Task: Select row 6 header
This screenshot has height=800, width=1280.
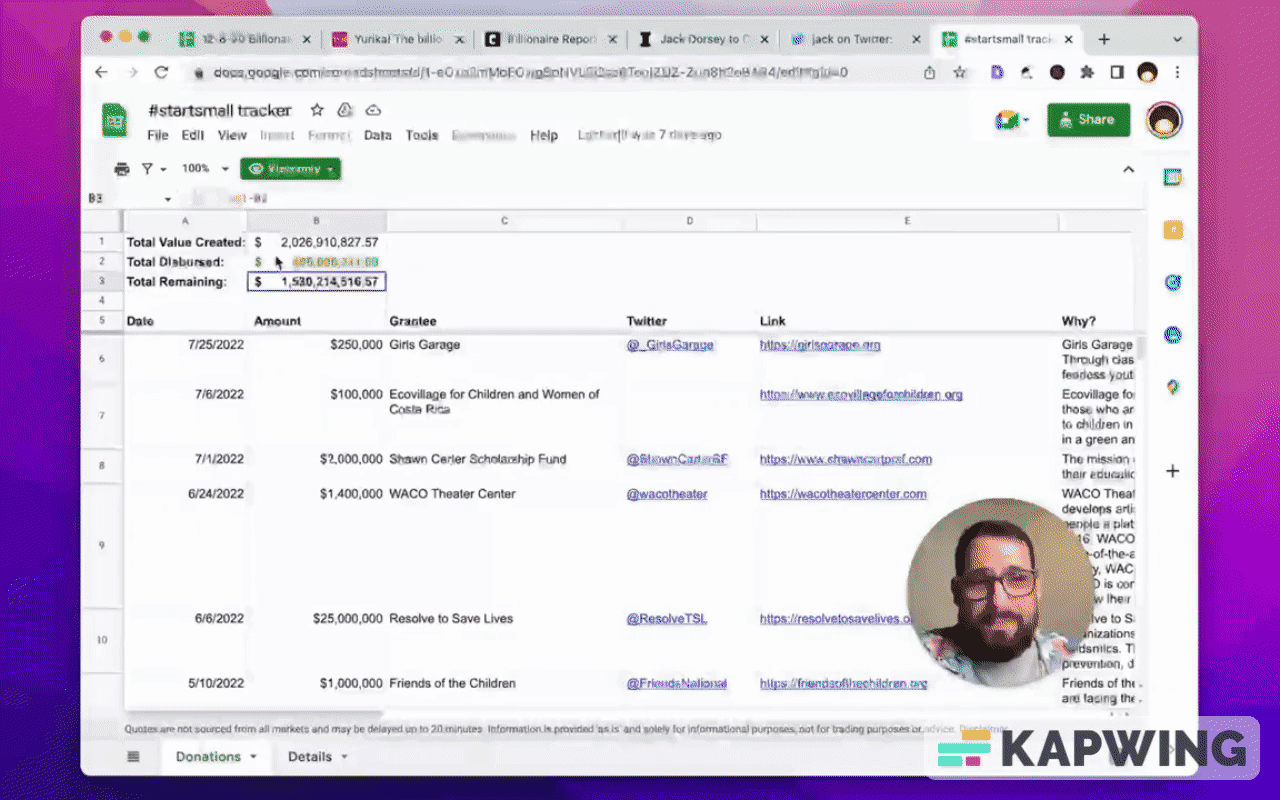Action: [x=102, y=357]
